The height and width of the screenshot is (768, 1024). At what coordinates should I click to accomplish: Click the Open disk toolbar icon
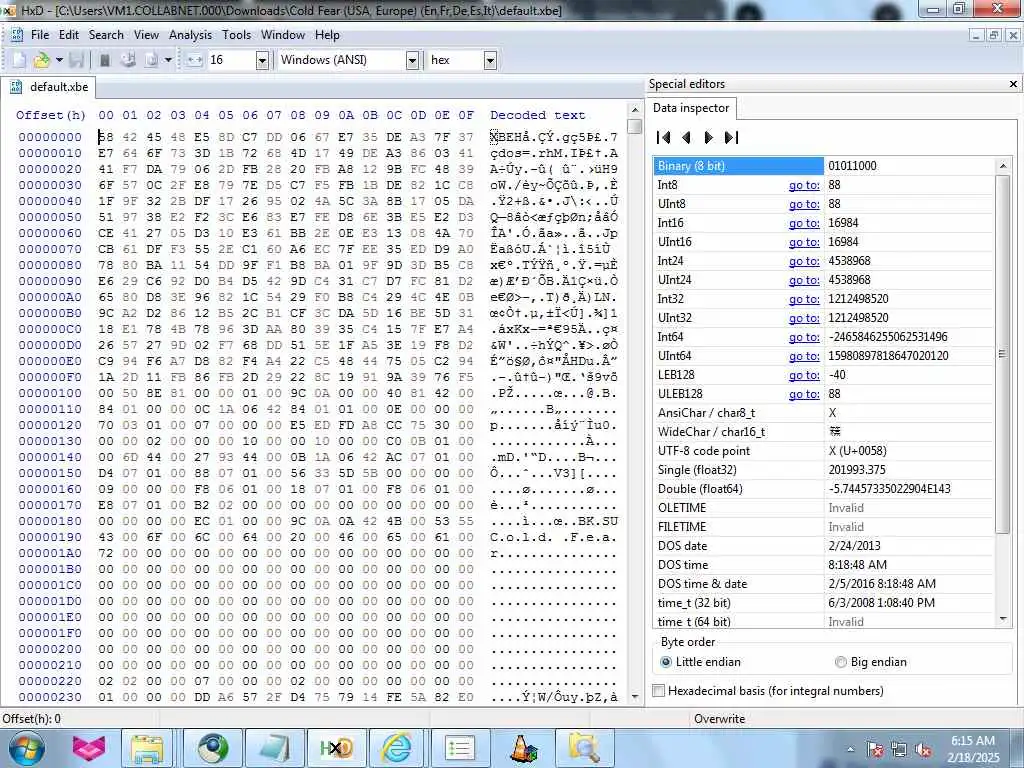[128, 60]
